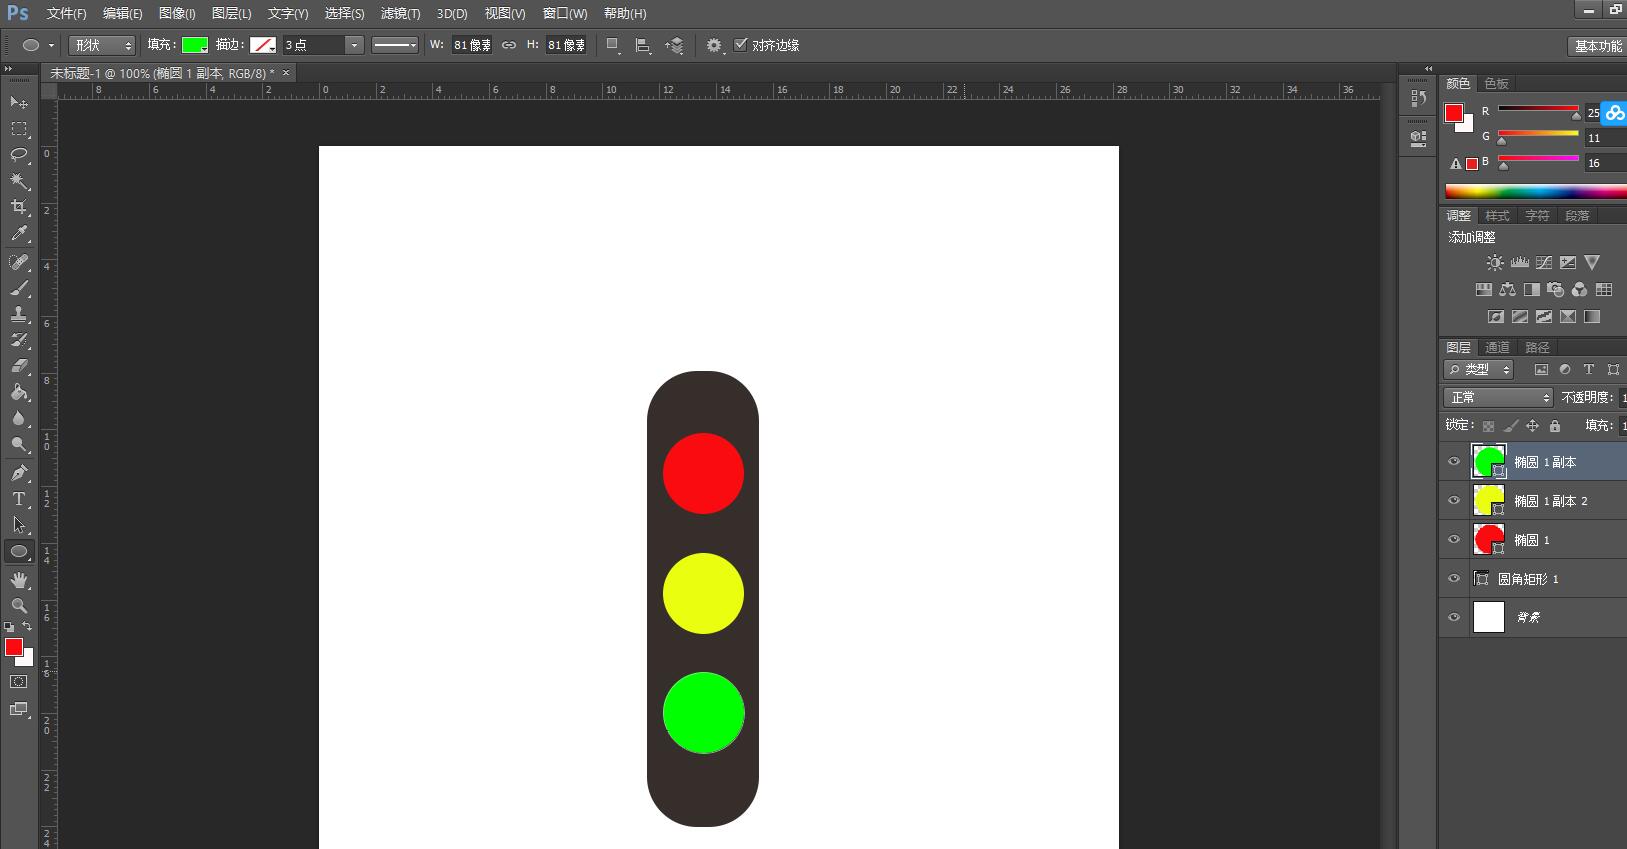Viewport: 1627px width, 849px height.
Task: Click the green fill color swatch
Action: coord(195,45)
